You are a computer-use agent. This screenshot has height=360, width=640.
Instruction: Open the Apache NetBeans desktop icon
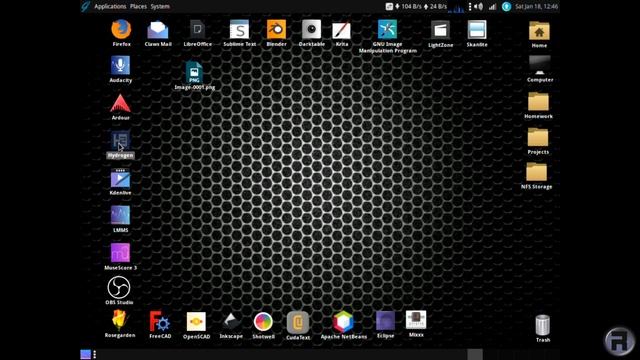tap(343, 322)
